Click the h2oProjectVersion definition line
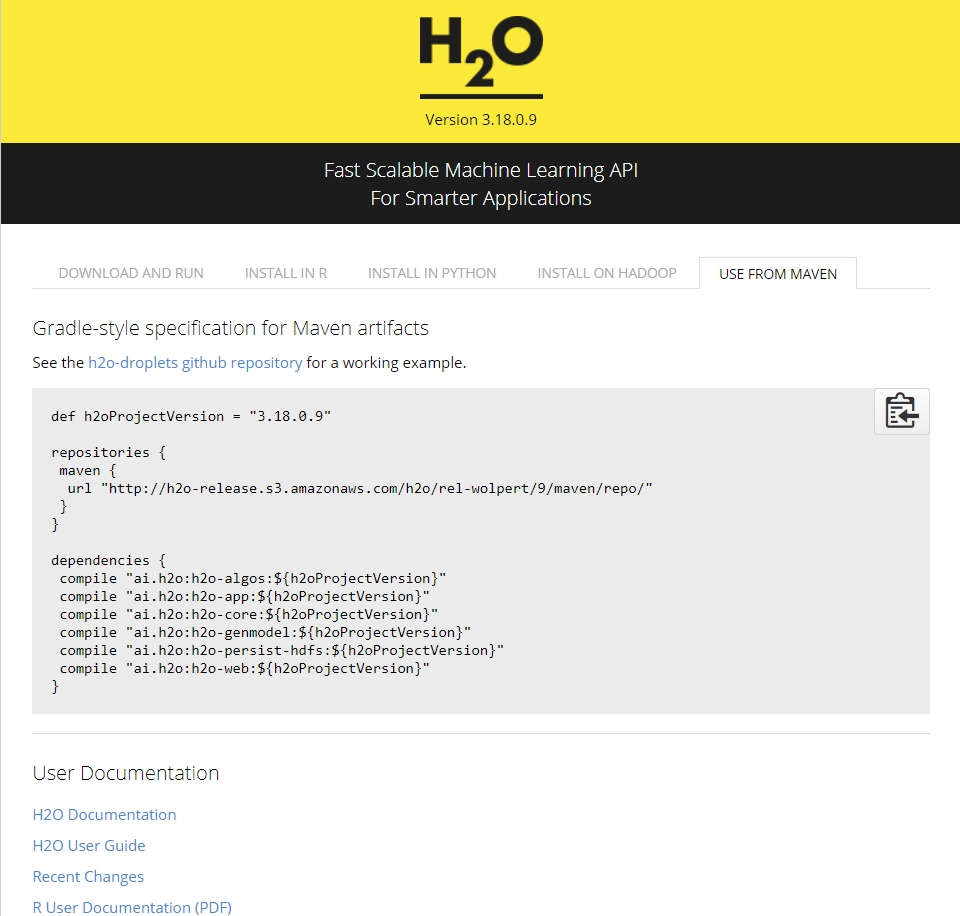 point(191,416)
